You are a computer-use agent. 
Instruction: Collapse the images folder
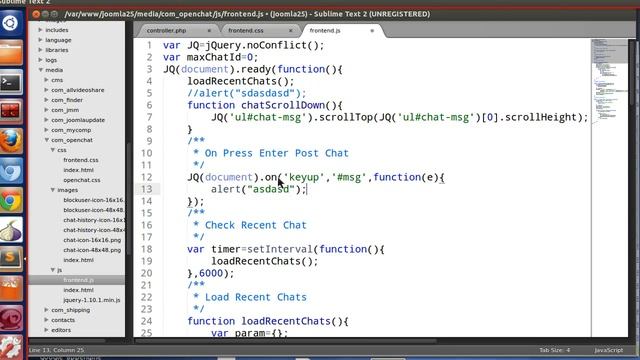tap(53, 190)
